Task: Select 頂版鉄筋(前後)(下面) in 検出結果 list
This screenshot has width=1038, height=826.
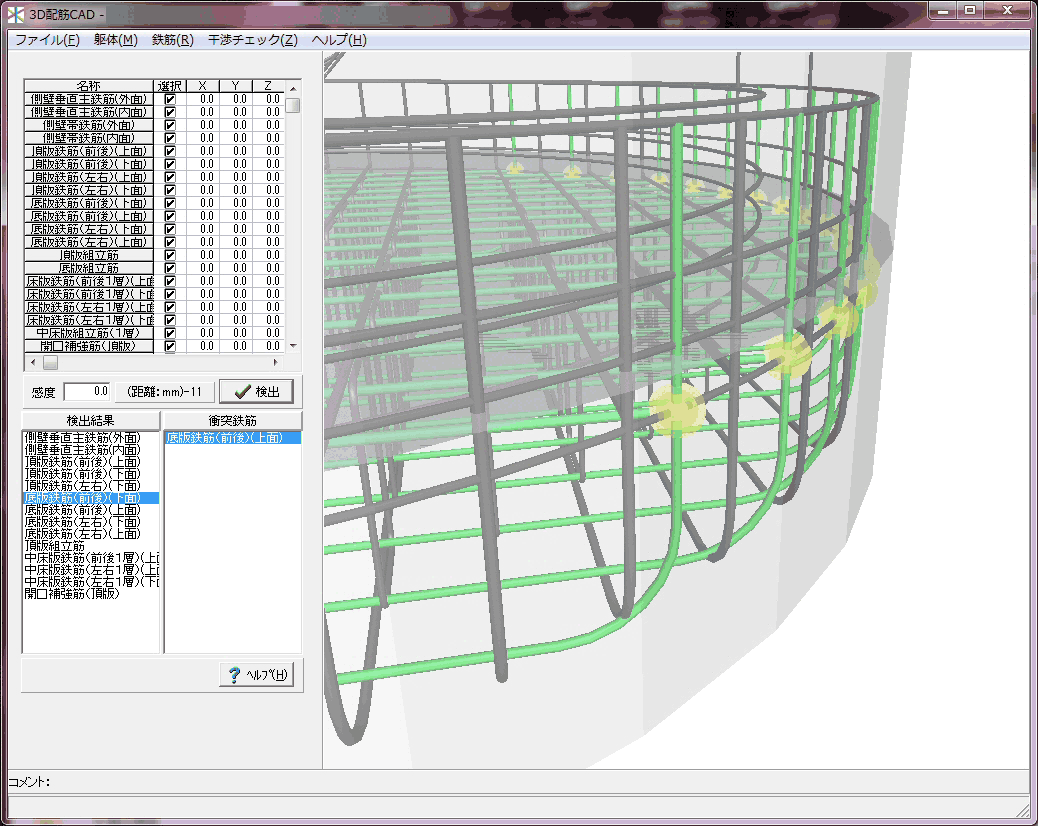Action: (83, 474)
